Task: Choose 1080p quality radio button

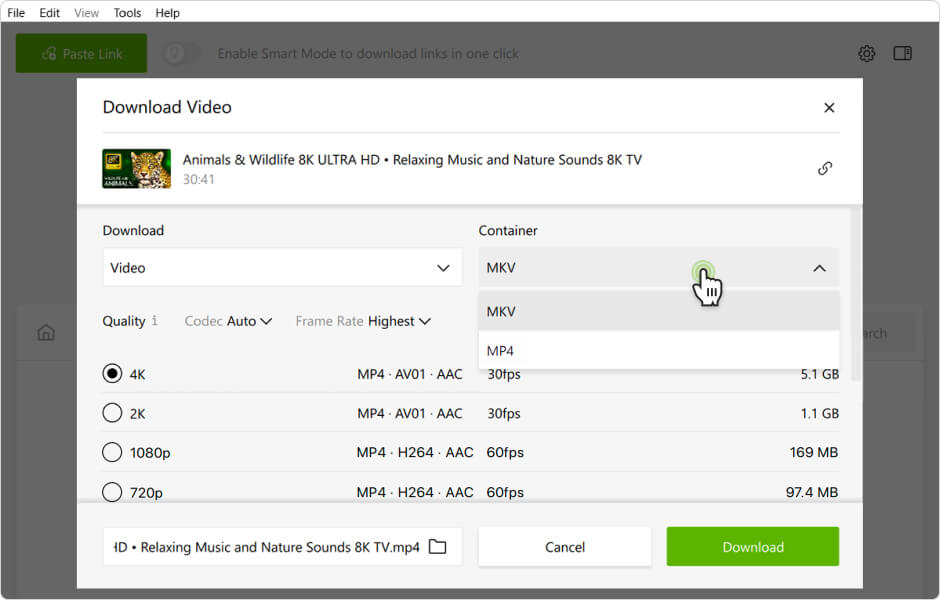Action: [112, 452]
